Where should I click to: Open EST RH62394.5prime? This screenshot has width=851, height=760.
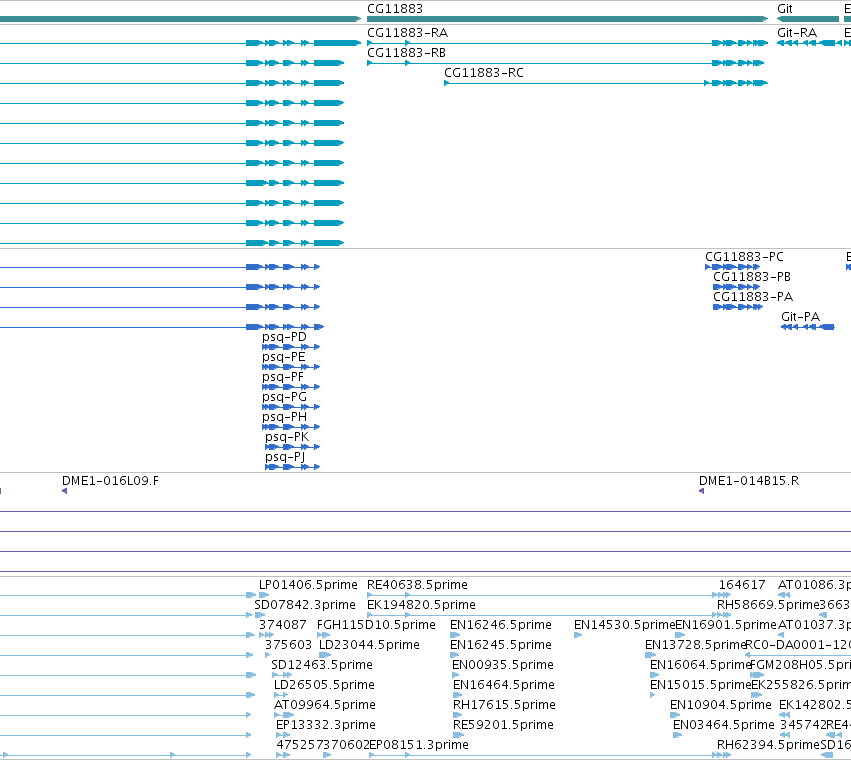(x=767, y=745)
